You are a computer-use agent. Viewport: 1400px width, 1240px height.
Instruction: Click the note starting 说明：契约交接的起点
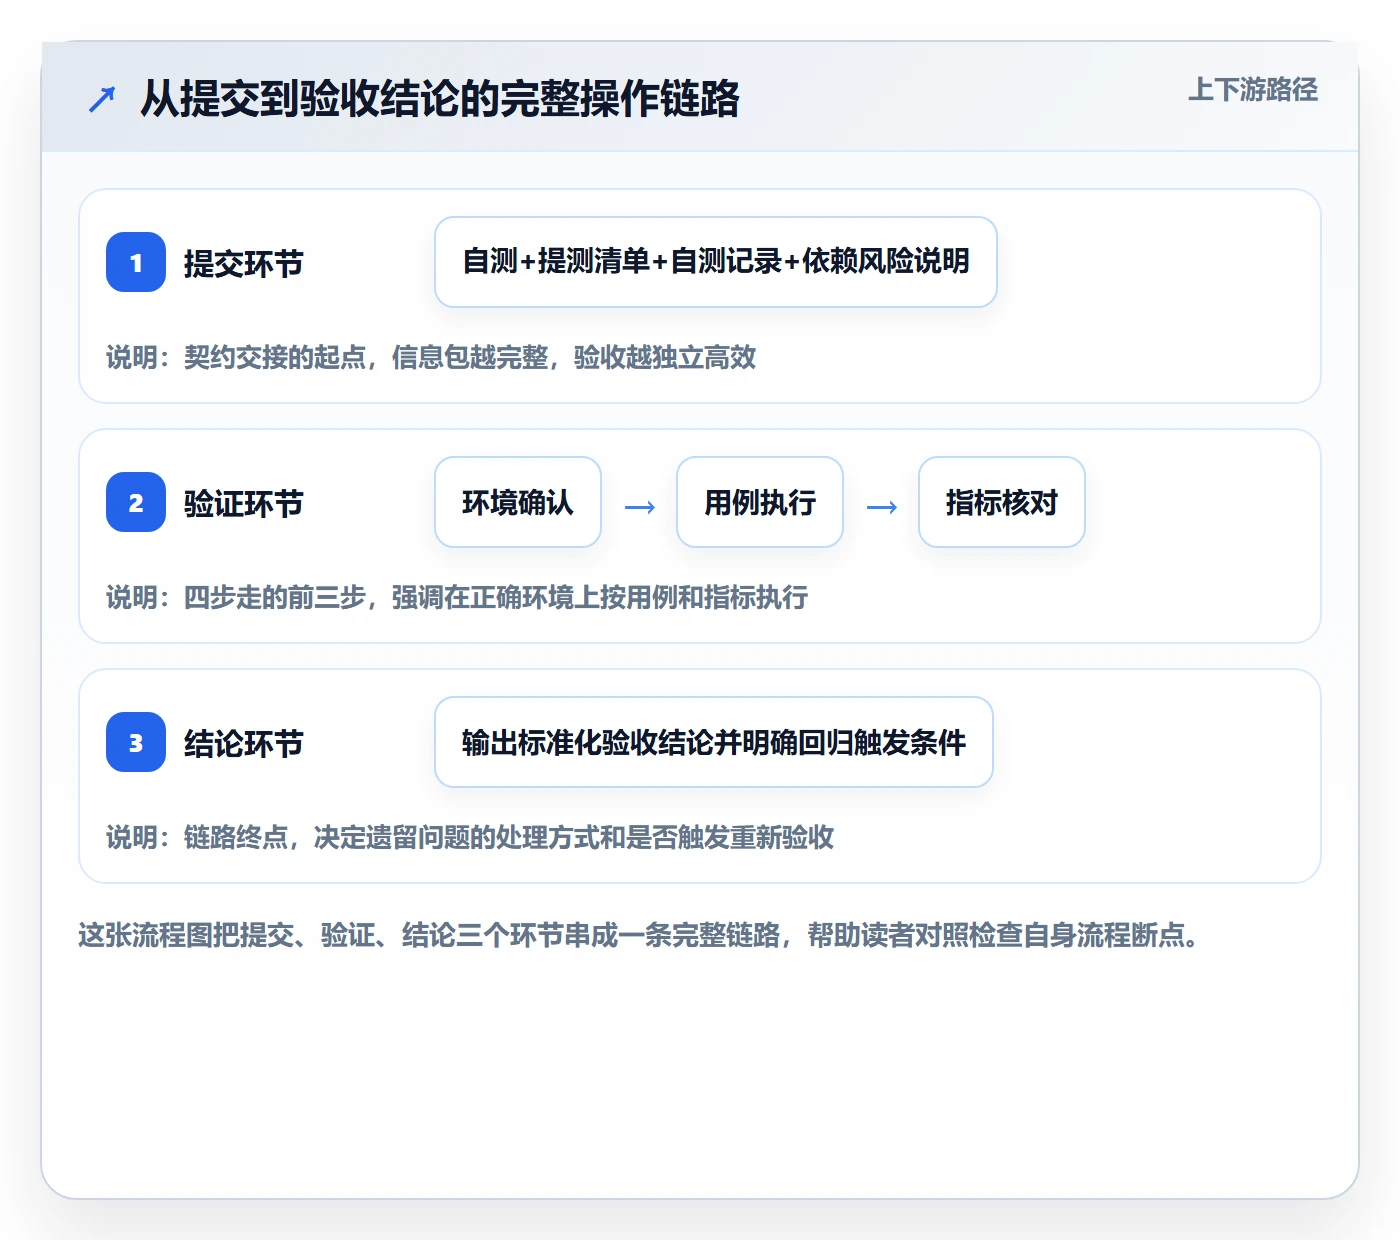coord(431,358)
